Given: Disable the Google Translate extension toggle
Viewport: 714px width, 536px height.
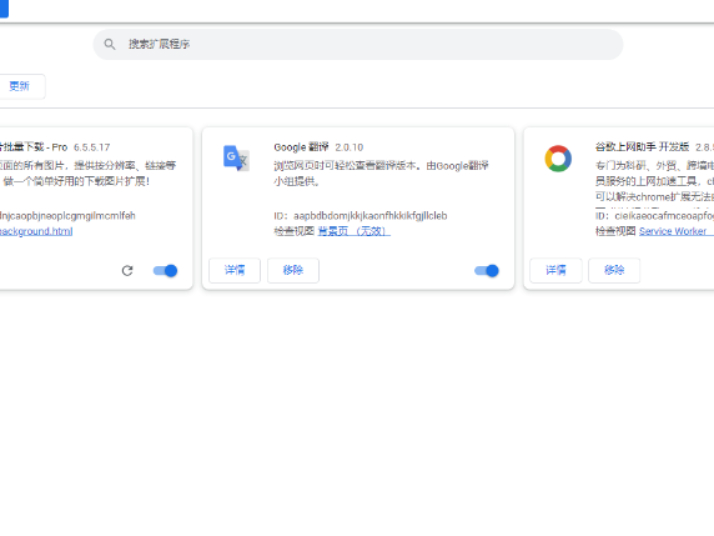Looking at the screenshot, I should coord(487,271).
